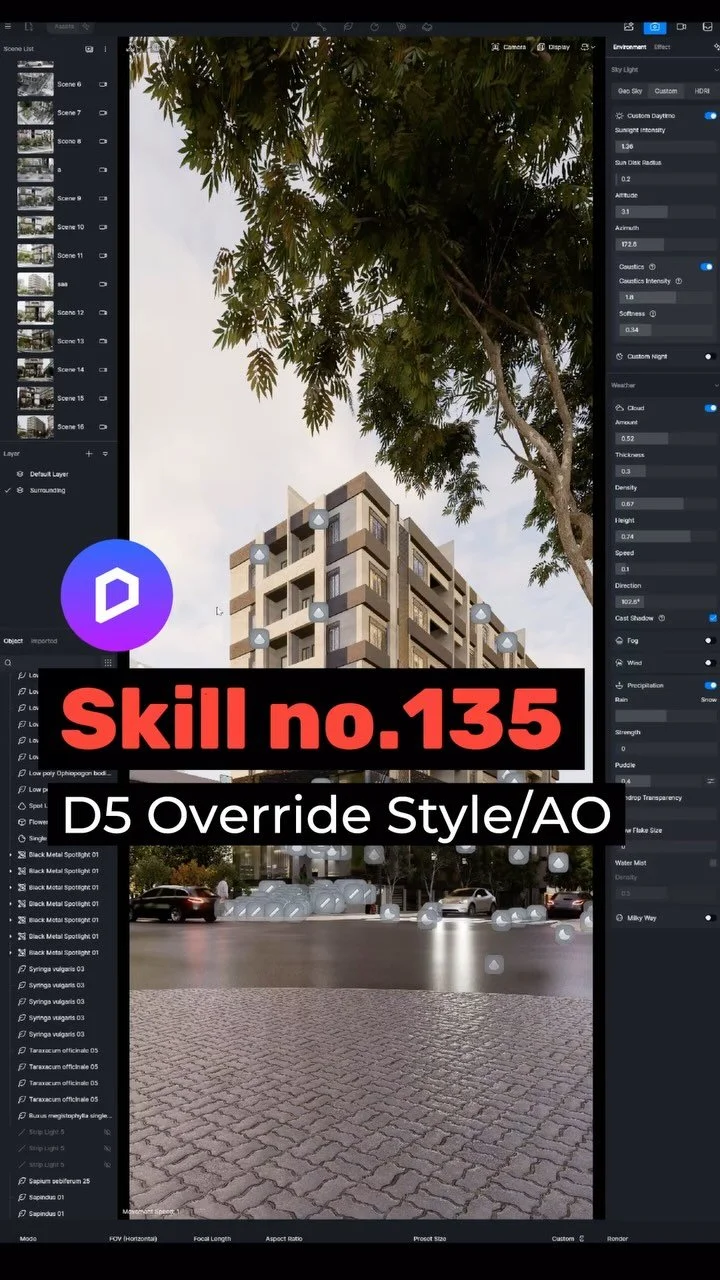The image size is (720, 1280).
Task: Click the Default Layer icon
Action: coord(20,474)
